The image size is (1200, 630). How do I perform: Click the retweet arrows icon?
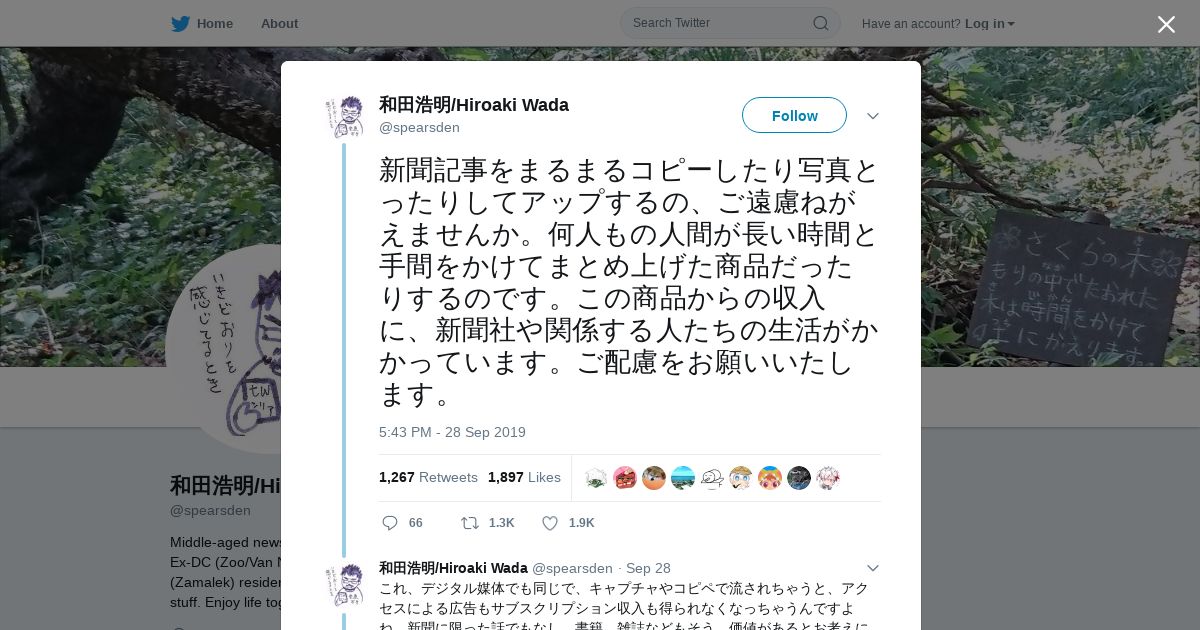tap(469, 523)
